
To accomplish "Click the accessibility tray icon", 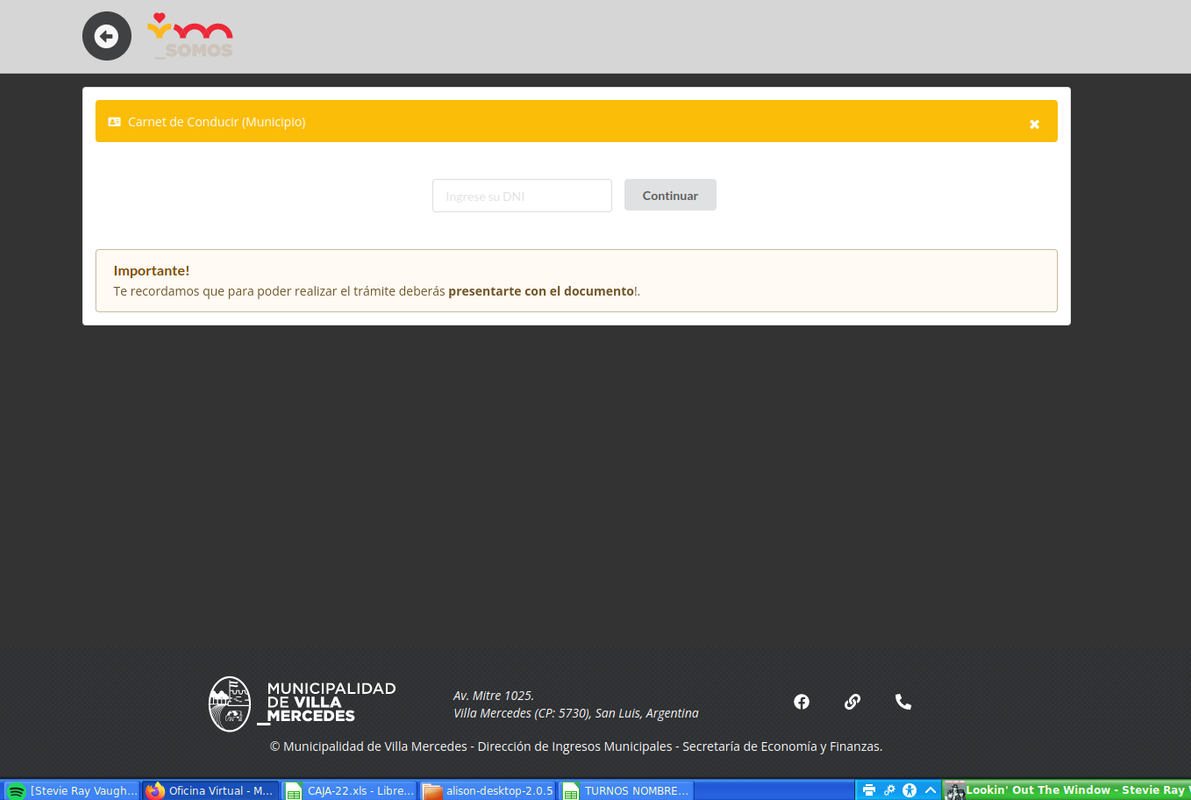I will tap(909, 791).
